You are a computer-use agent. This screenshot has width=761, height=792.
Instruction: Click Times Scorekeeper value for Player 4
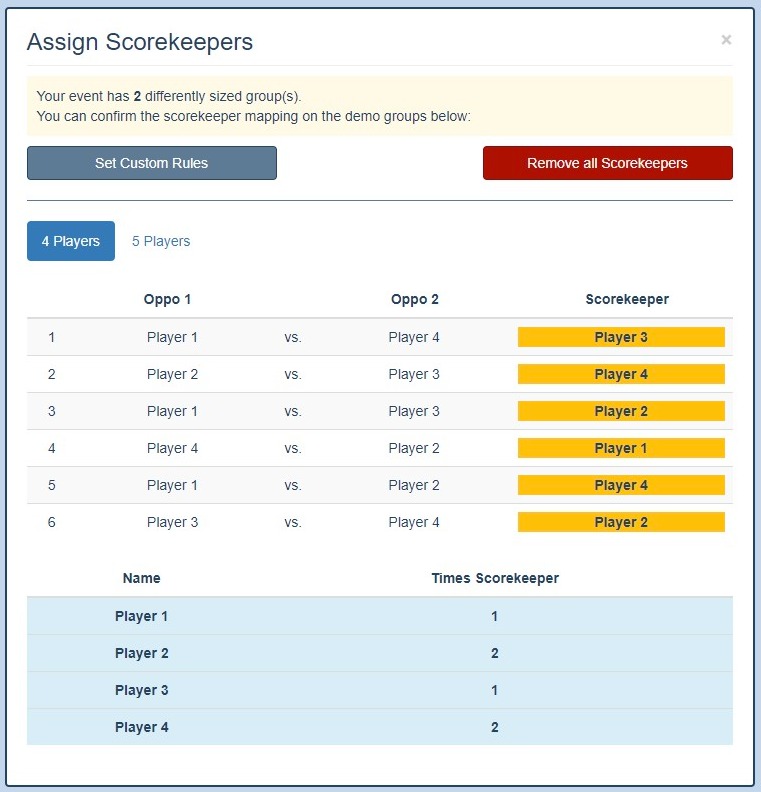(x=494, y=727)
